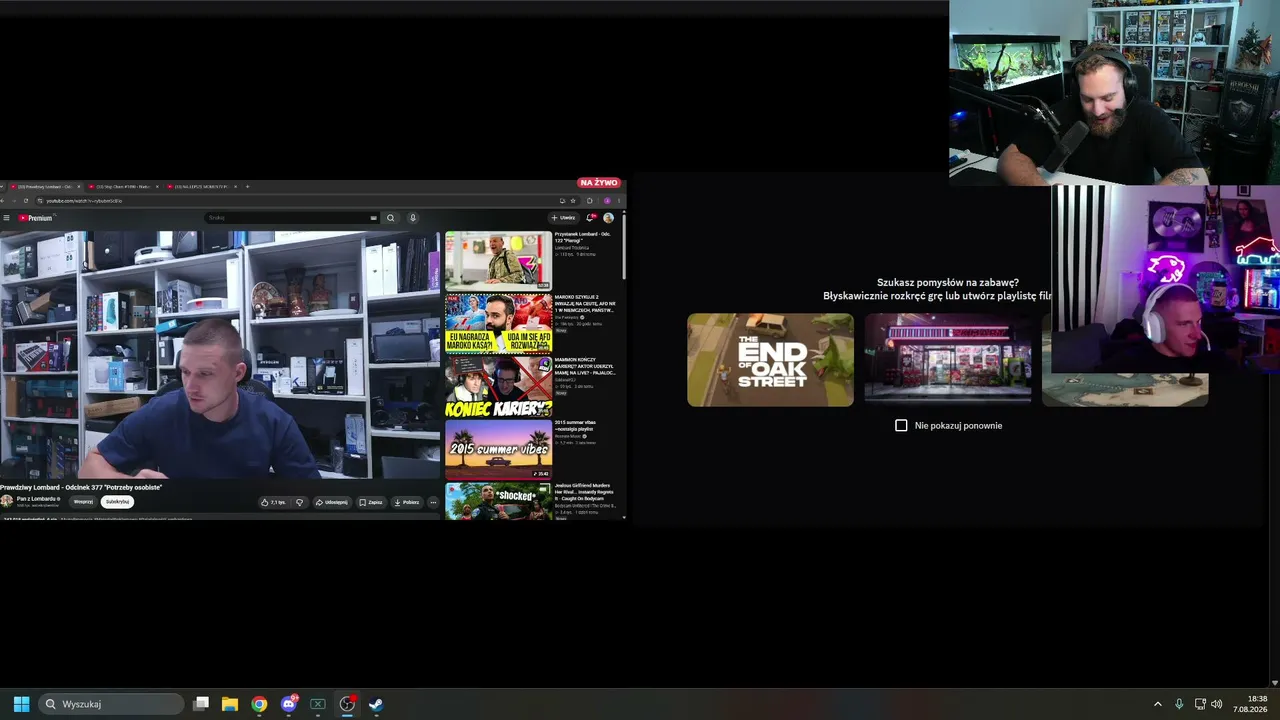Open the Koniec Kariery video thumbnail

[x=498, y=387]
